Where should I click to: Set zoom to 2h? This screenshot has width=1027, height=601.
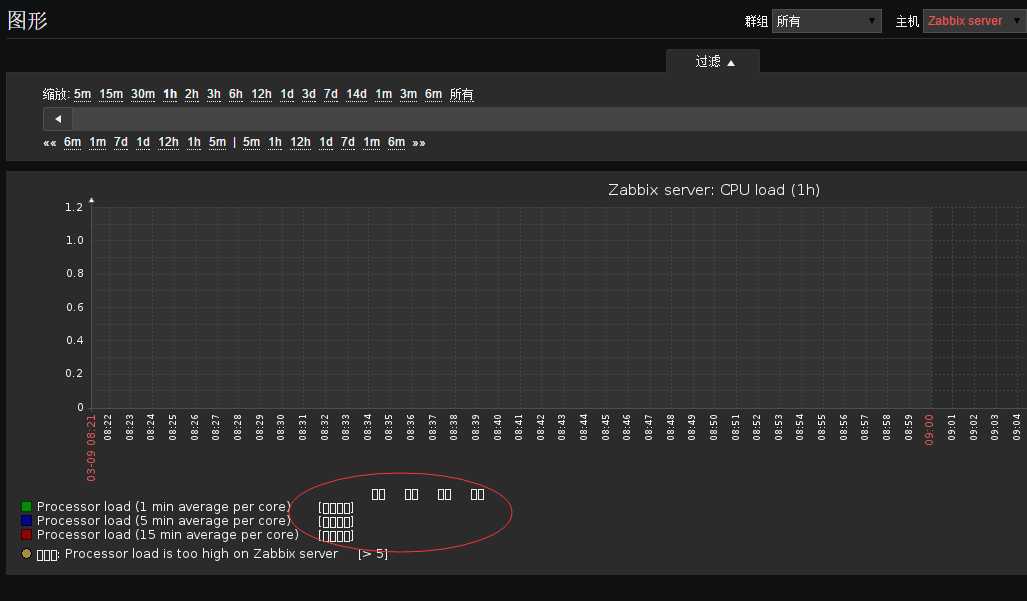pyautogui.click(x=192, y=94)
